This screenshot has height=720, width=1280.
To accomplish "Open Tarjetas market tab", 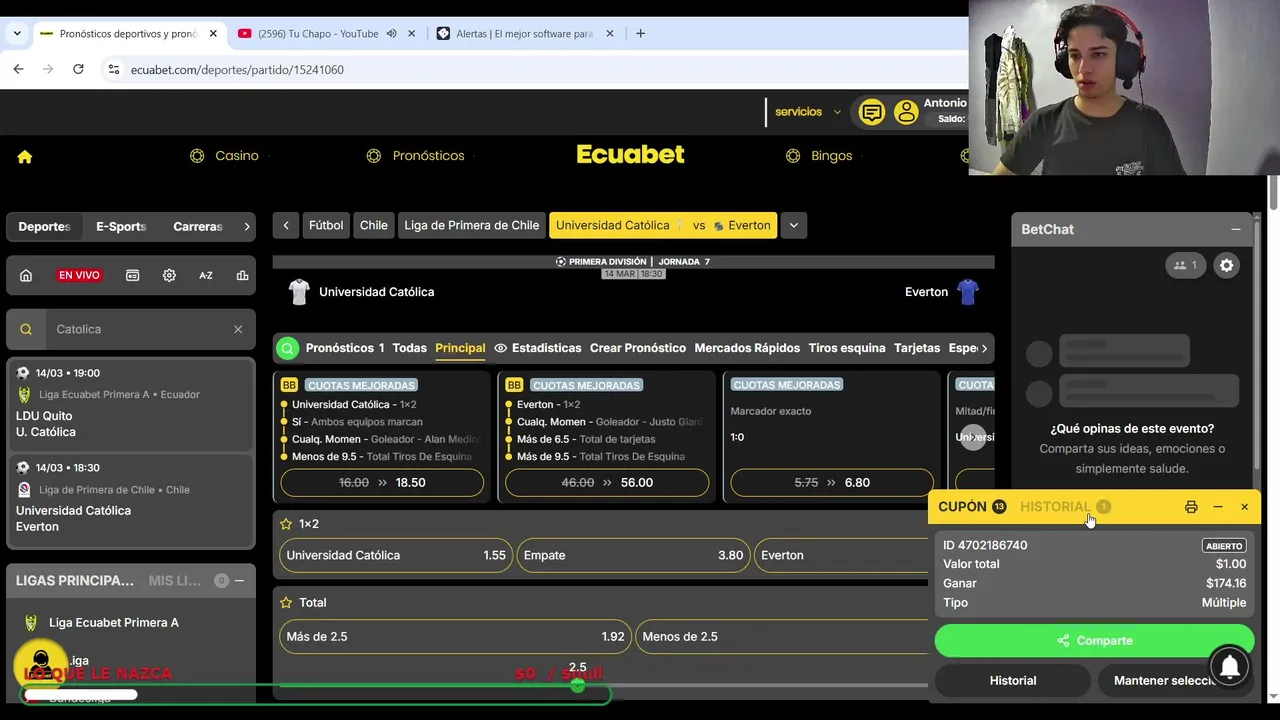I will 917,348.
